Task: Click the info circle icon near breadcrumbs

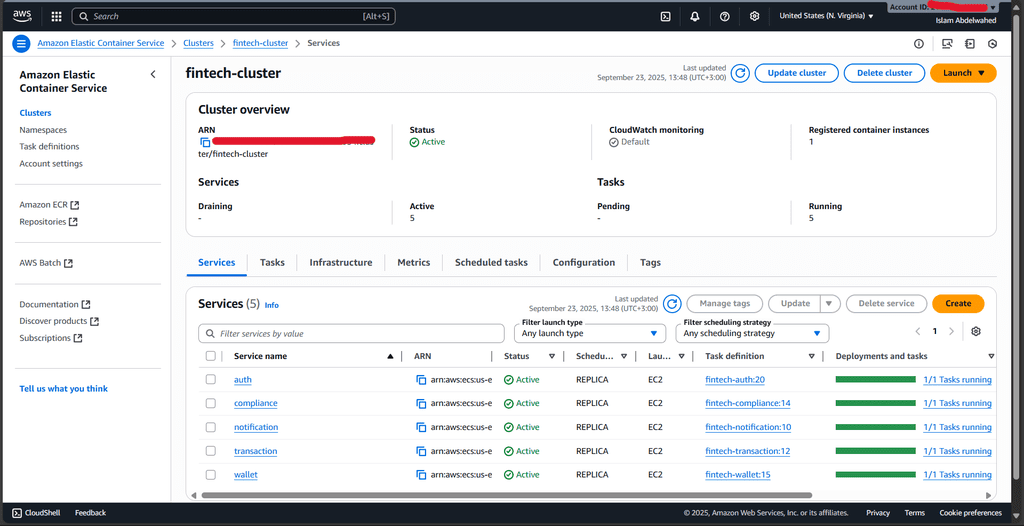Action: tap(919, 44)
